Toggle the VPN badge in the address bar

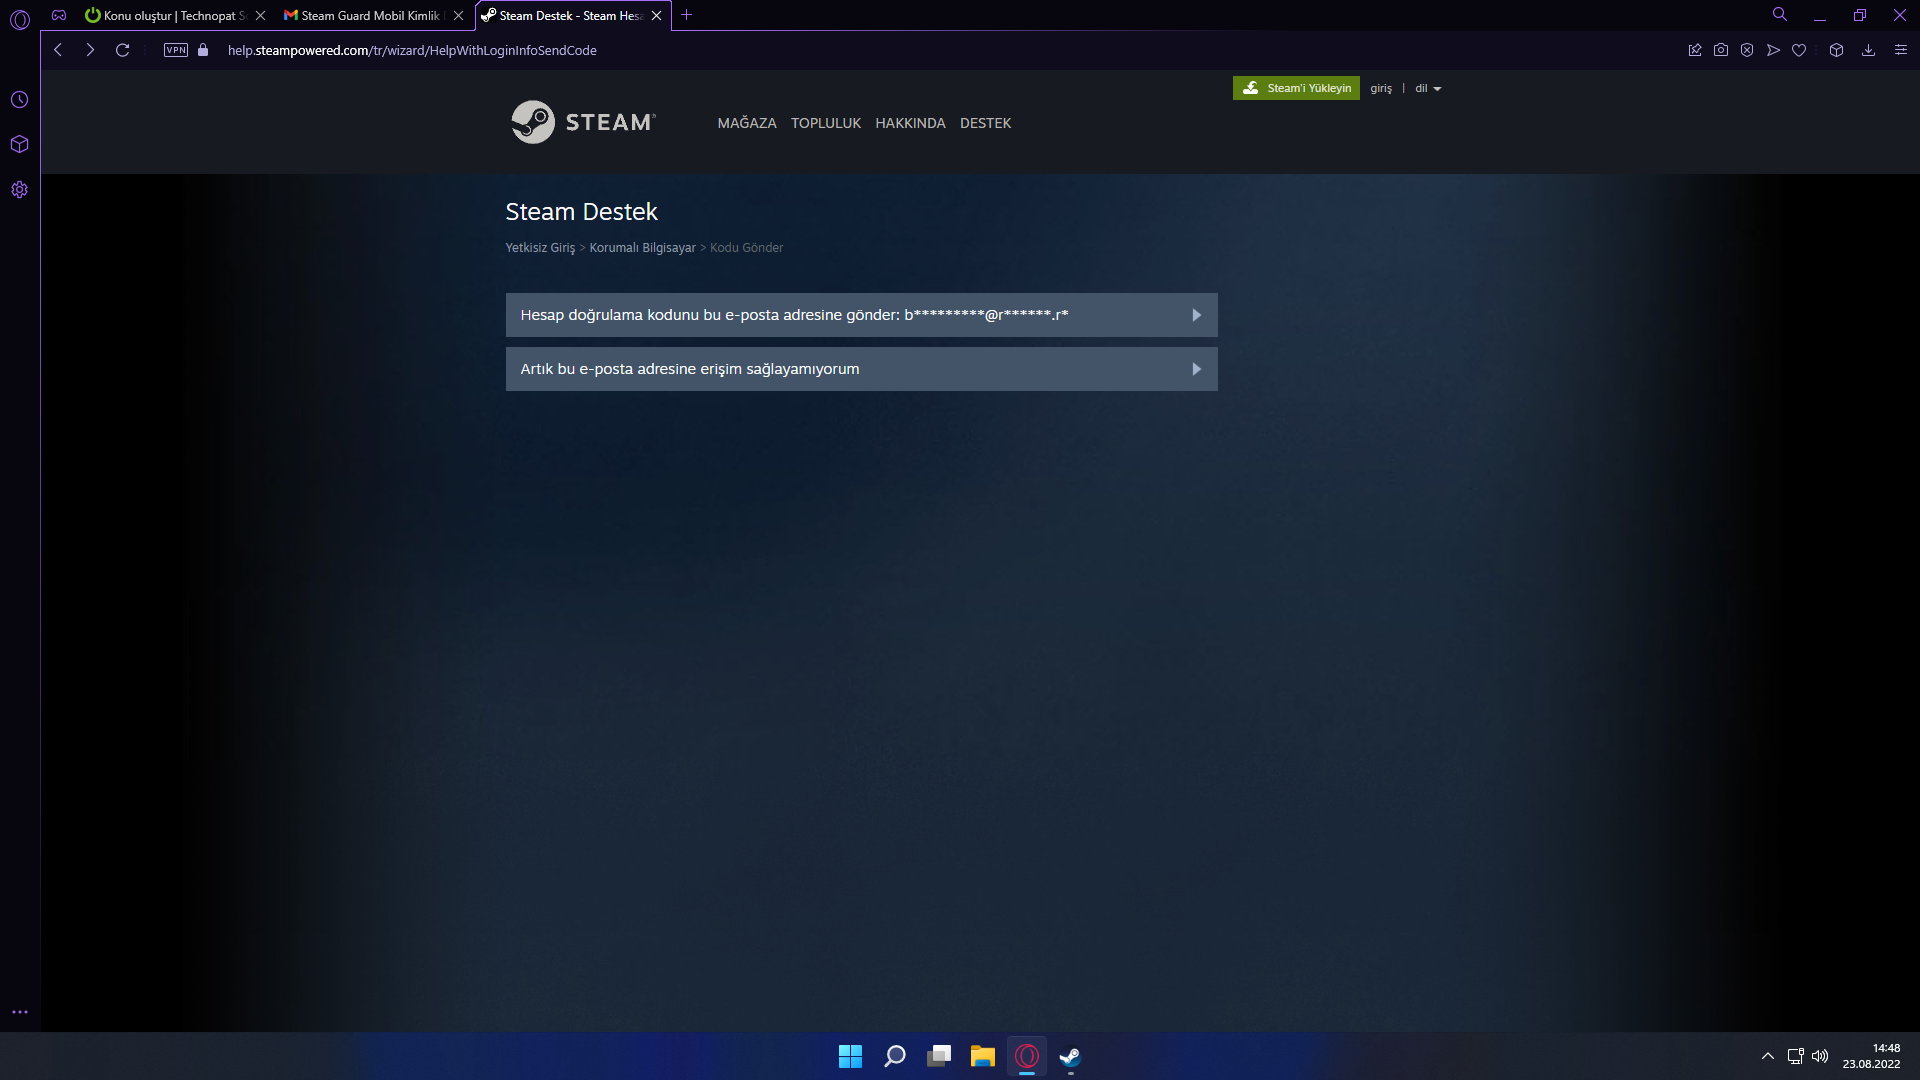[176, 50]
